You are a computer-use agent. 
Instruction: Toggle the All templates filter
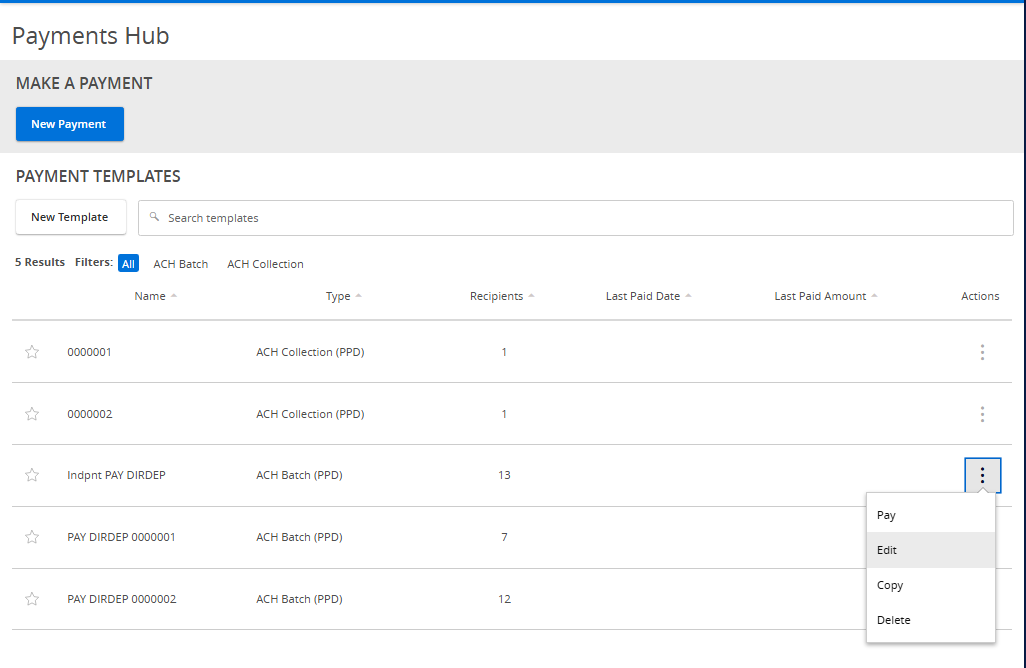(x=128, y=263)
